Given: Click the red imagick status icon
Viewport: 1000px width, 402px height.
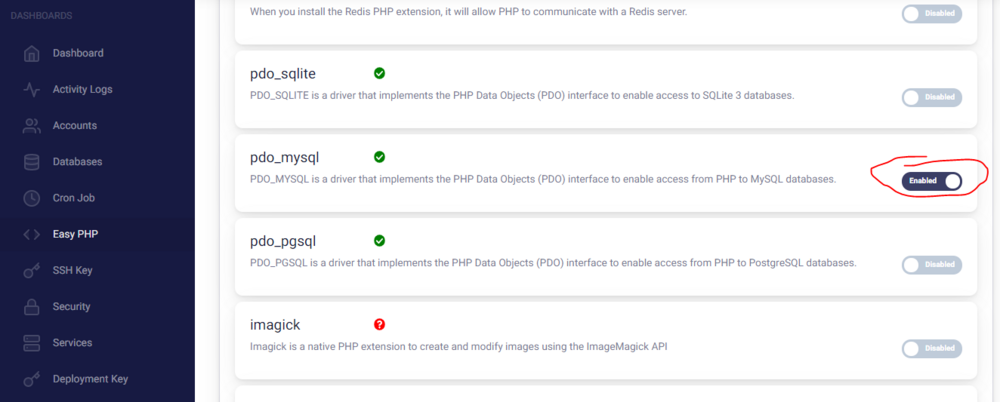Looking at the screenshot, I should click(x=379, y=324).
